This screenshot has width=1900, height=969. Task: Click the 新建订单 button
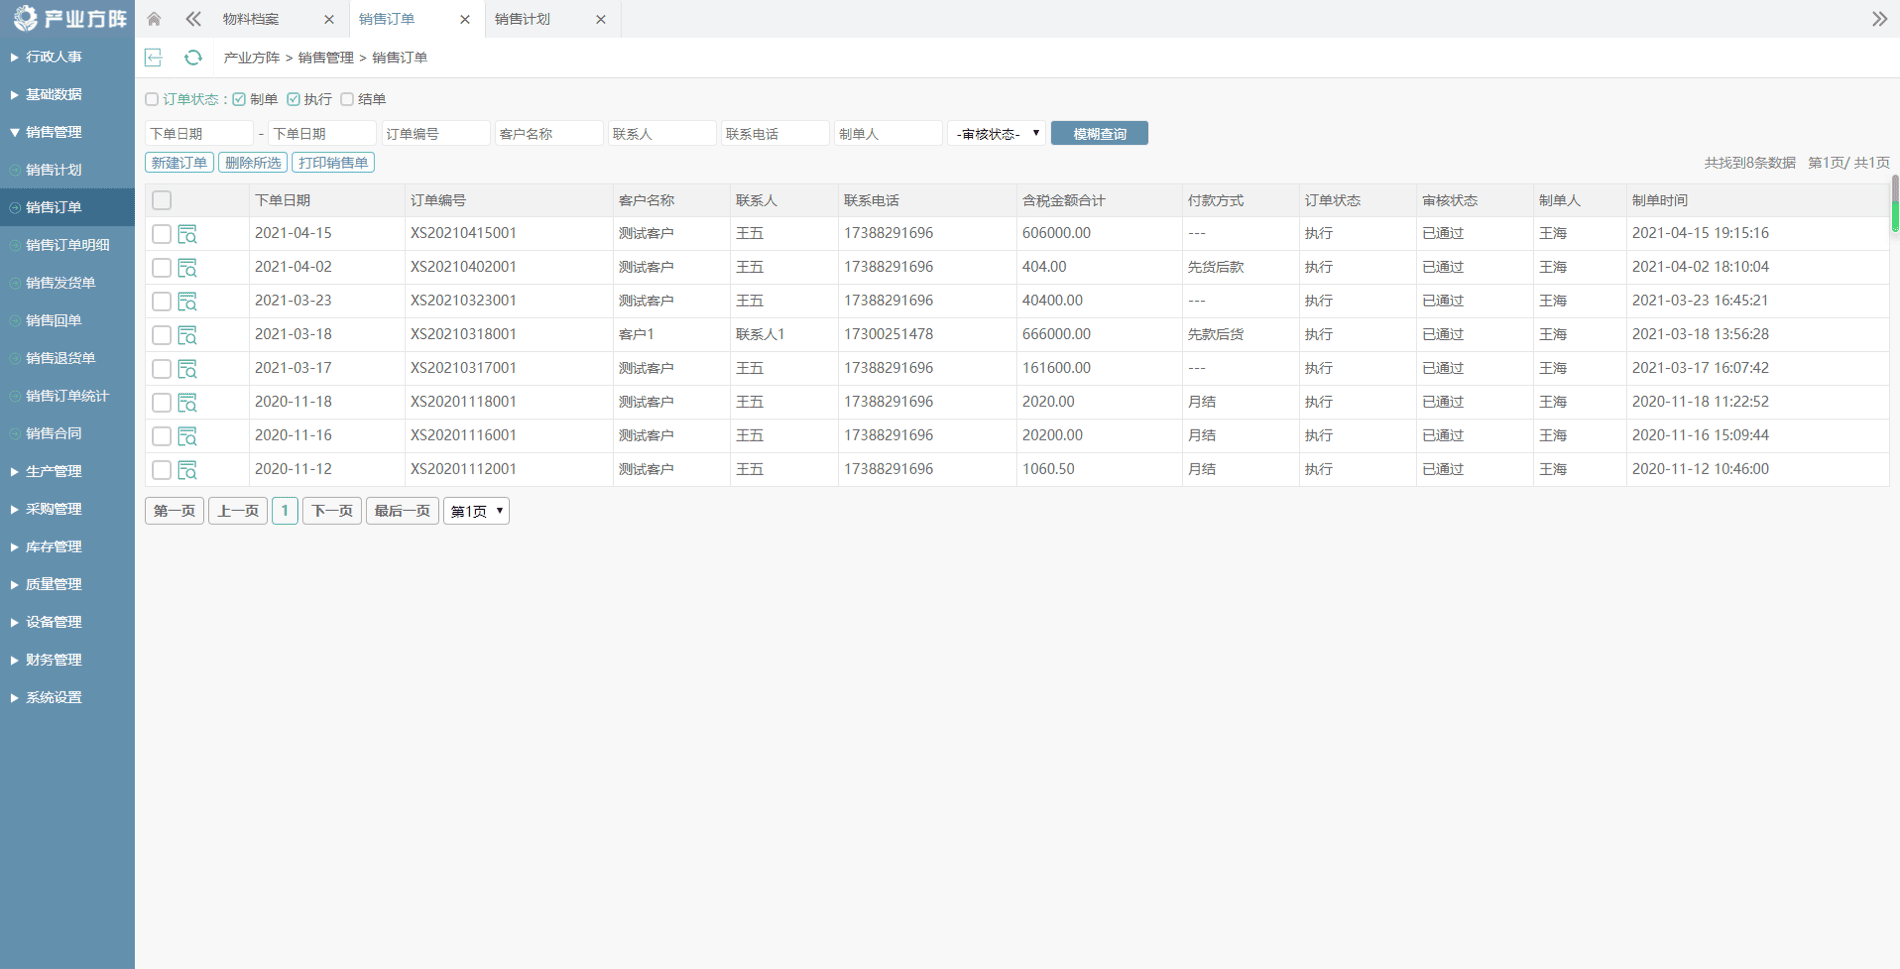tap(180, 163)
